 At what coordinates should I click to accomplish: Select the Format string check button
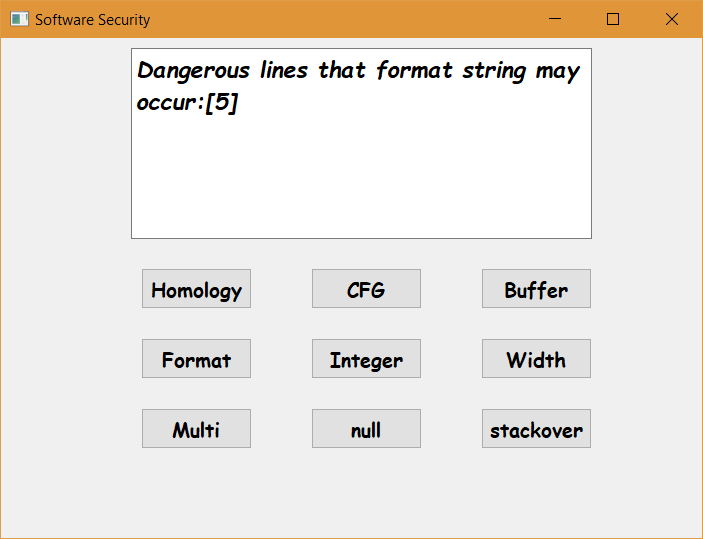click(196, 359)
